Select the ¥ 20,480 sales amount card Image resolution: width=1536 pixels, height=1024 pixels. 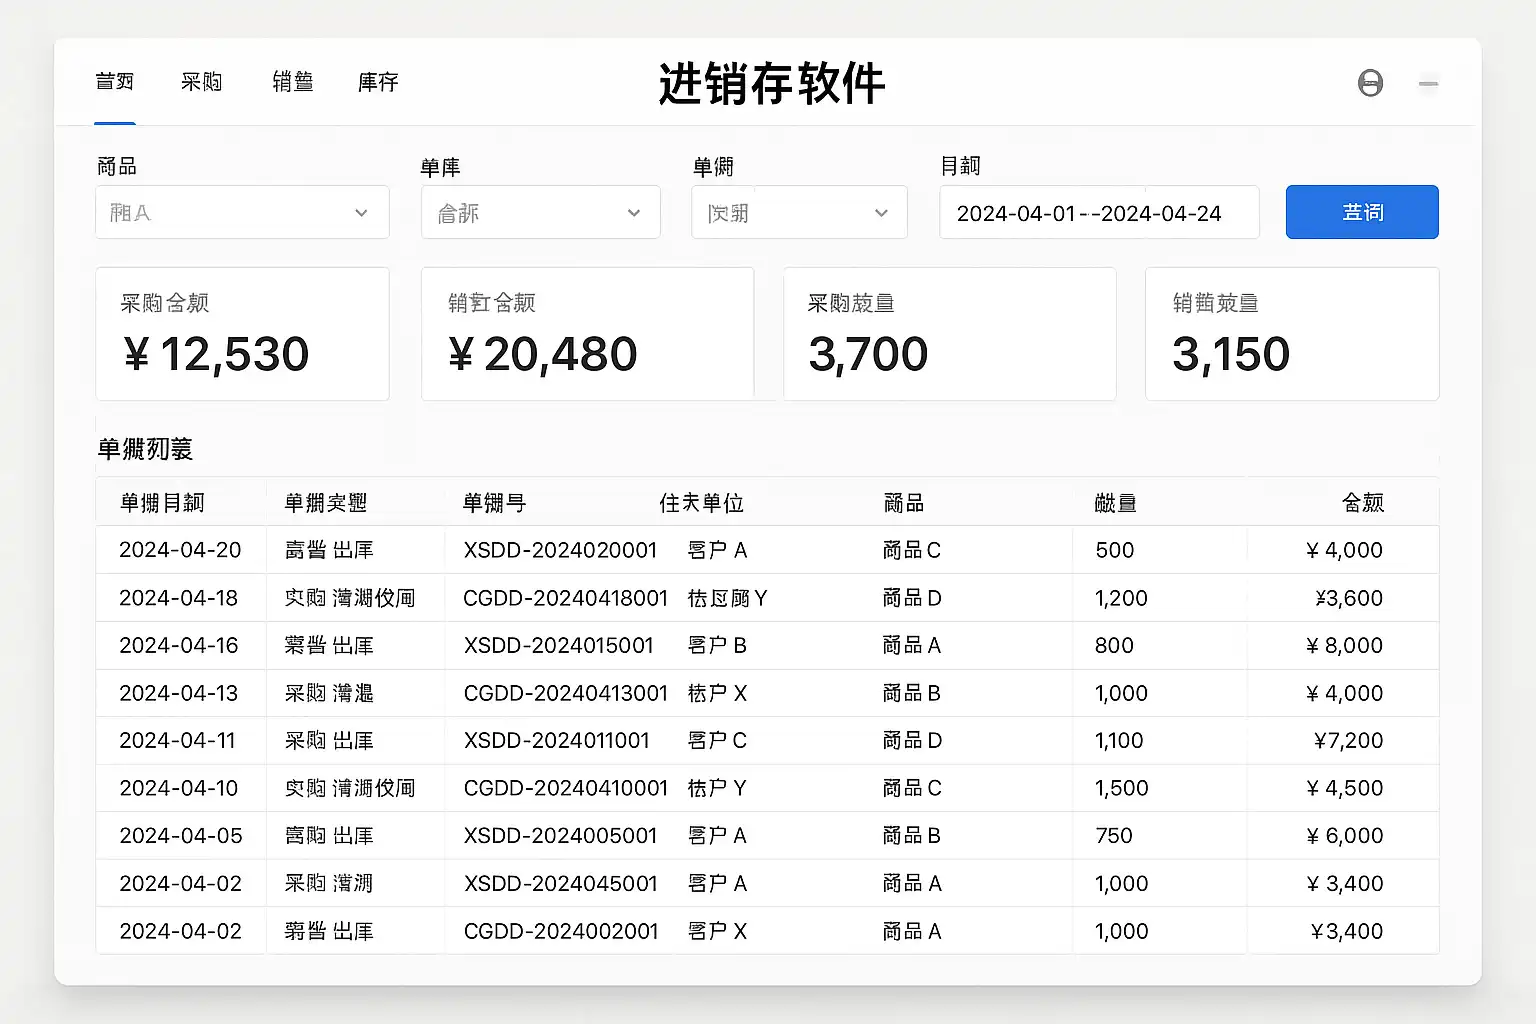587,334
